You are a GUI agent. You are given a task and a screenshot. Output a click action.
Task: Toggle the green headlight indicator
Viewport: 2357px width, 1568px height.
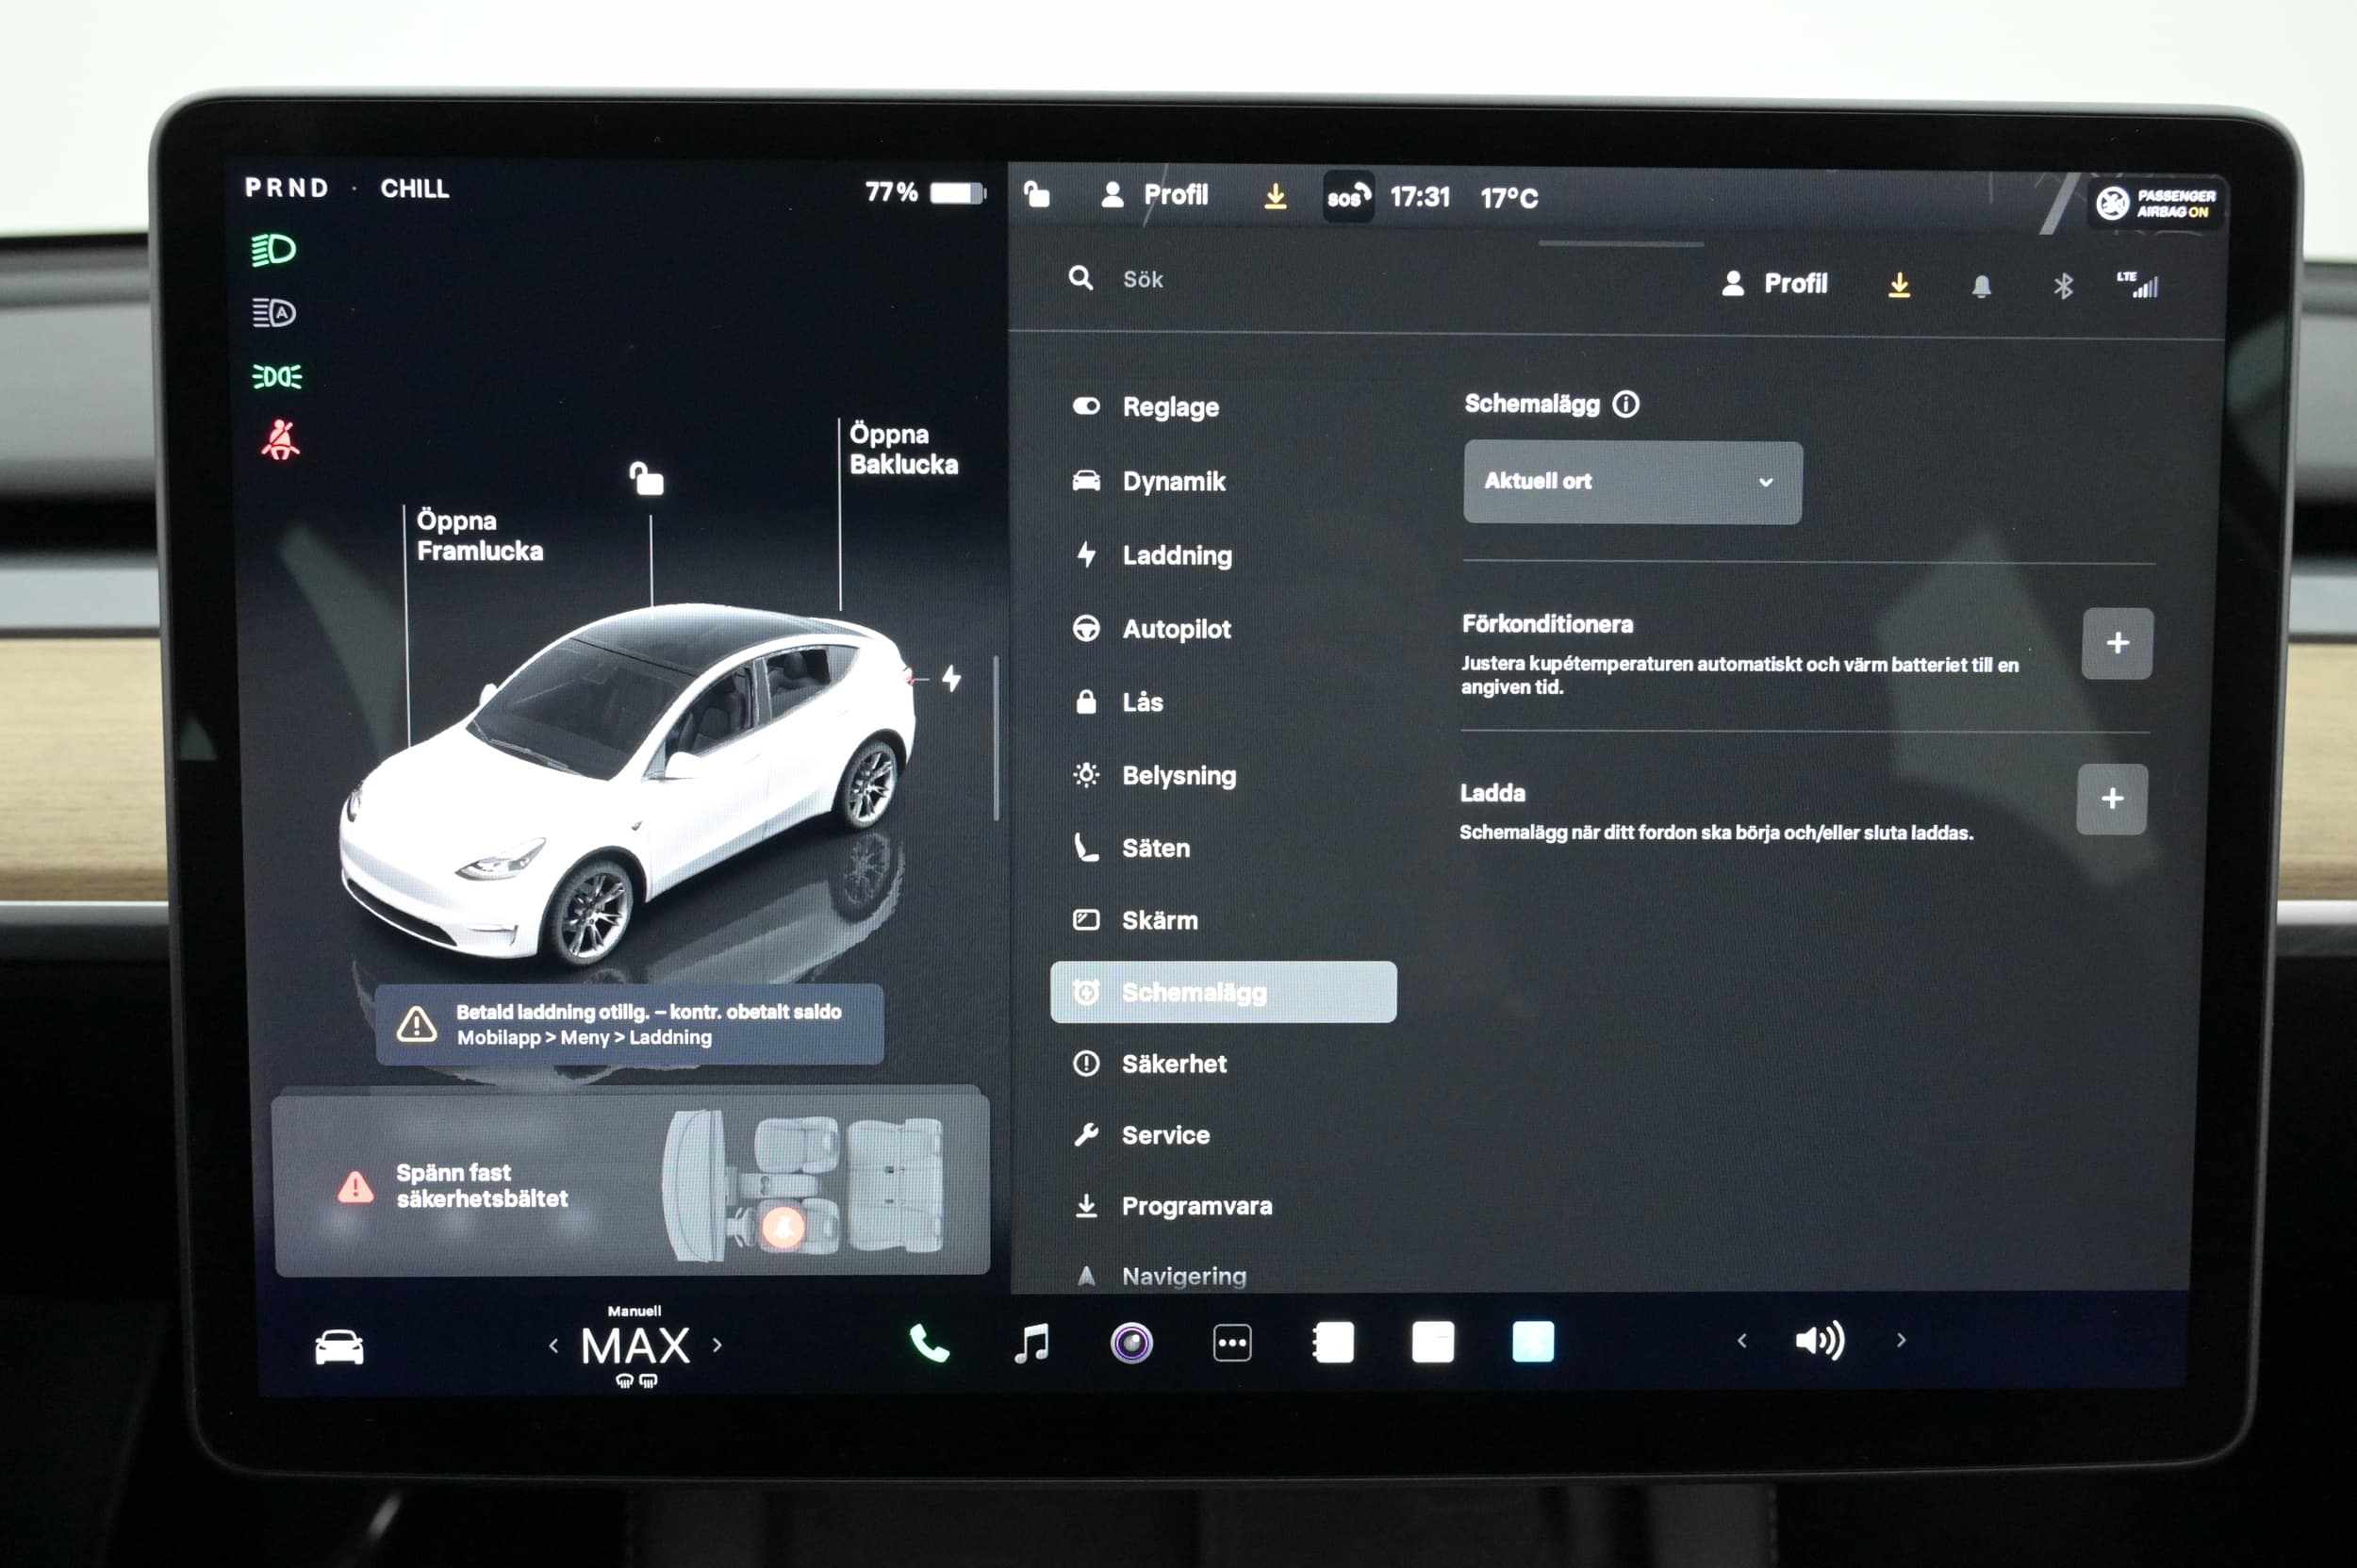pos(273,249)
